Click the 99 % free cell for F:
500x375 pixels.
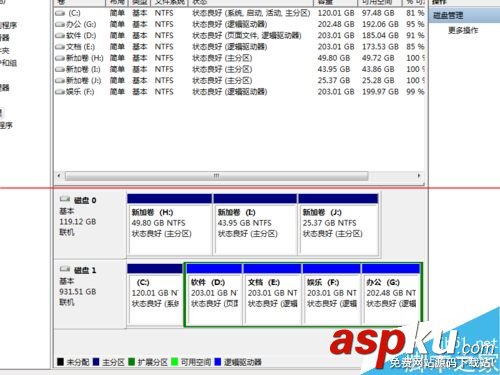pos(415,92)
